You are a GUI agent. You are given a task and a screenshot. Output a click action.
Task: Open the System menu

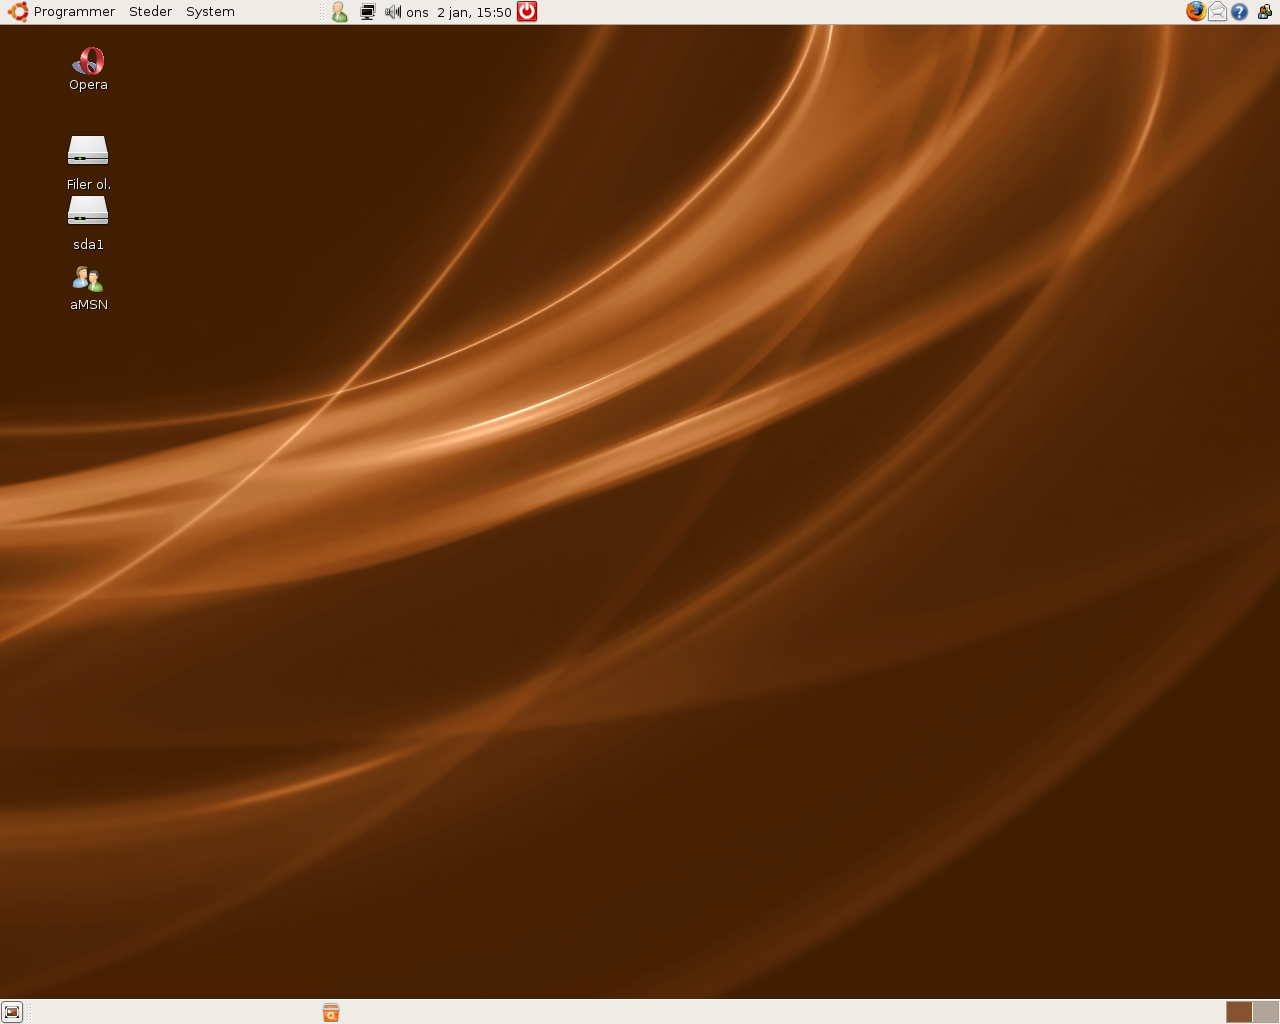click(x=210, y=12)
